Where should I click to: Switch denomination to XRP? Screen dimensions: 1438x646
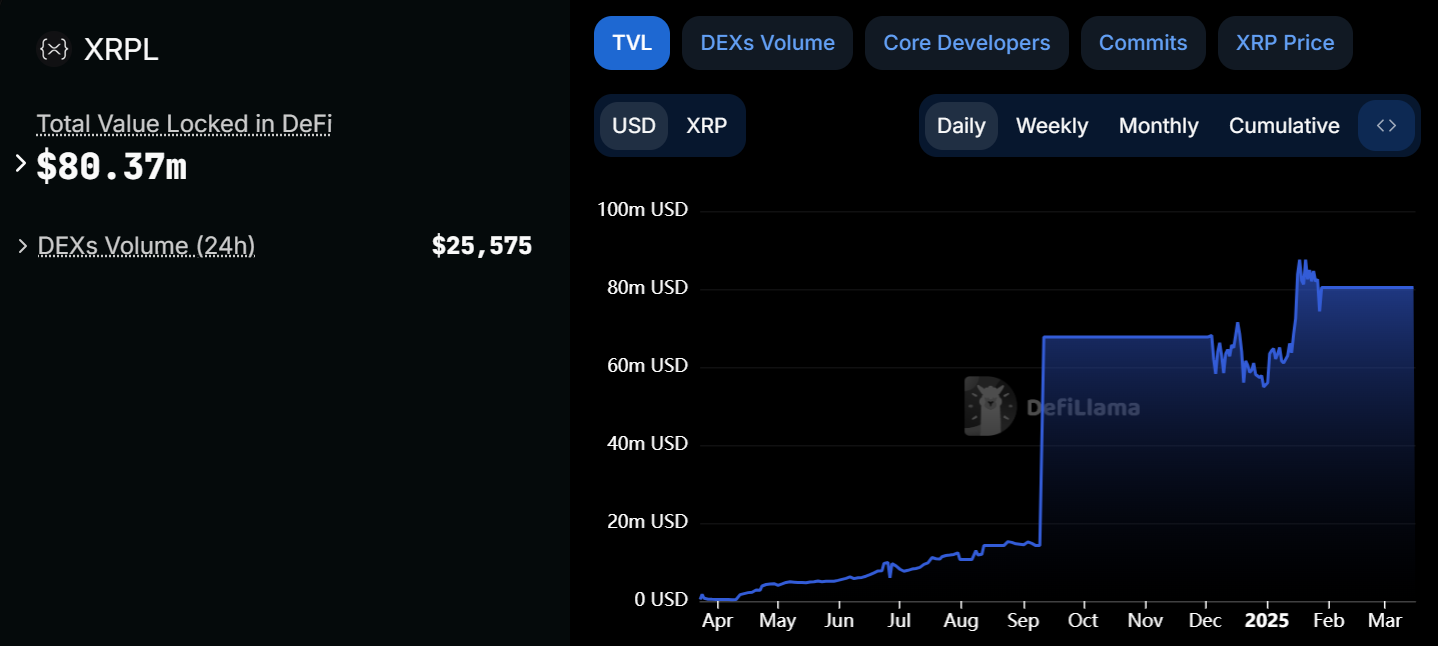(x=707, y=126)
